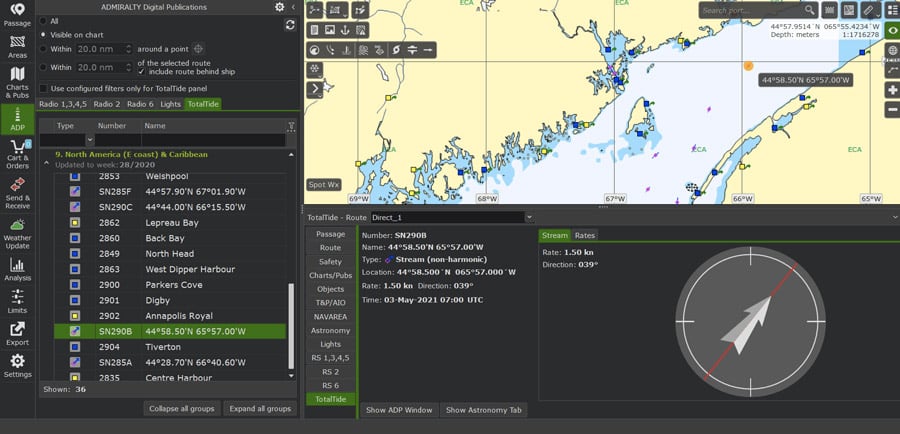The image size is (900, 434).
Task: Open the Areas sidebar section
Action: point(17,47)
